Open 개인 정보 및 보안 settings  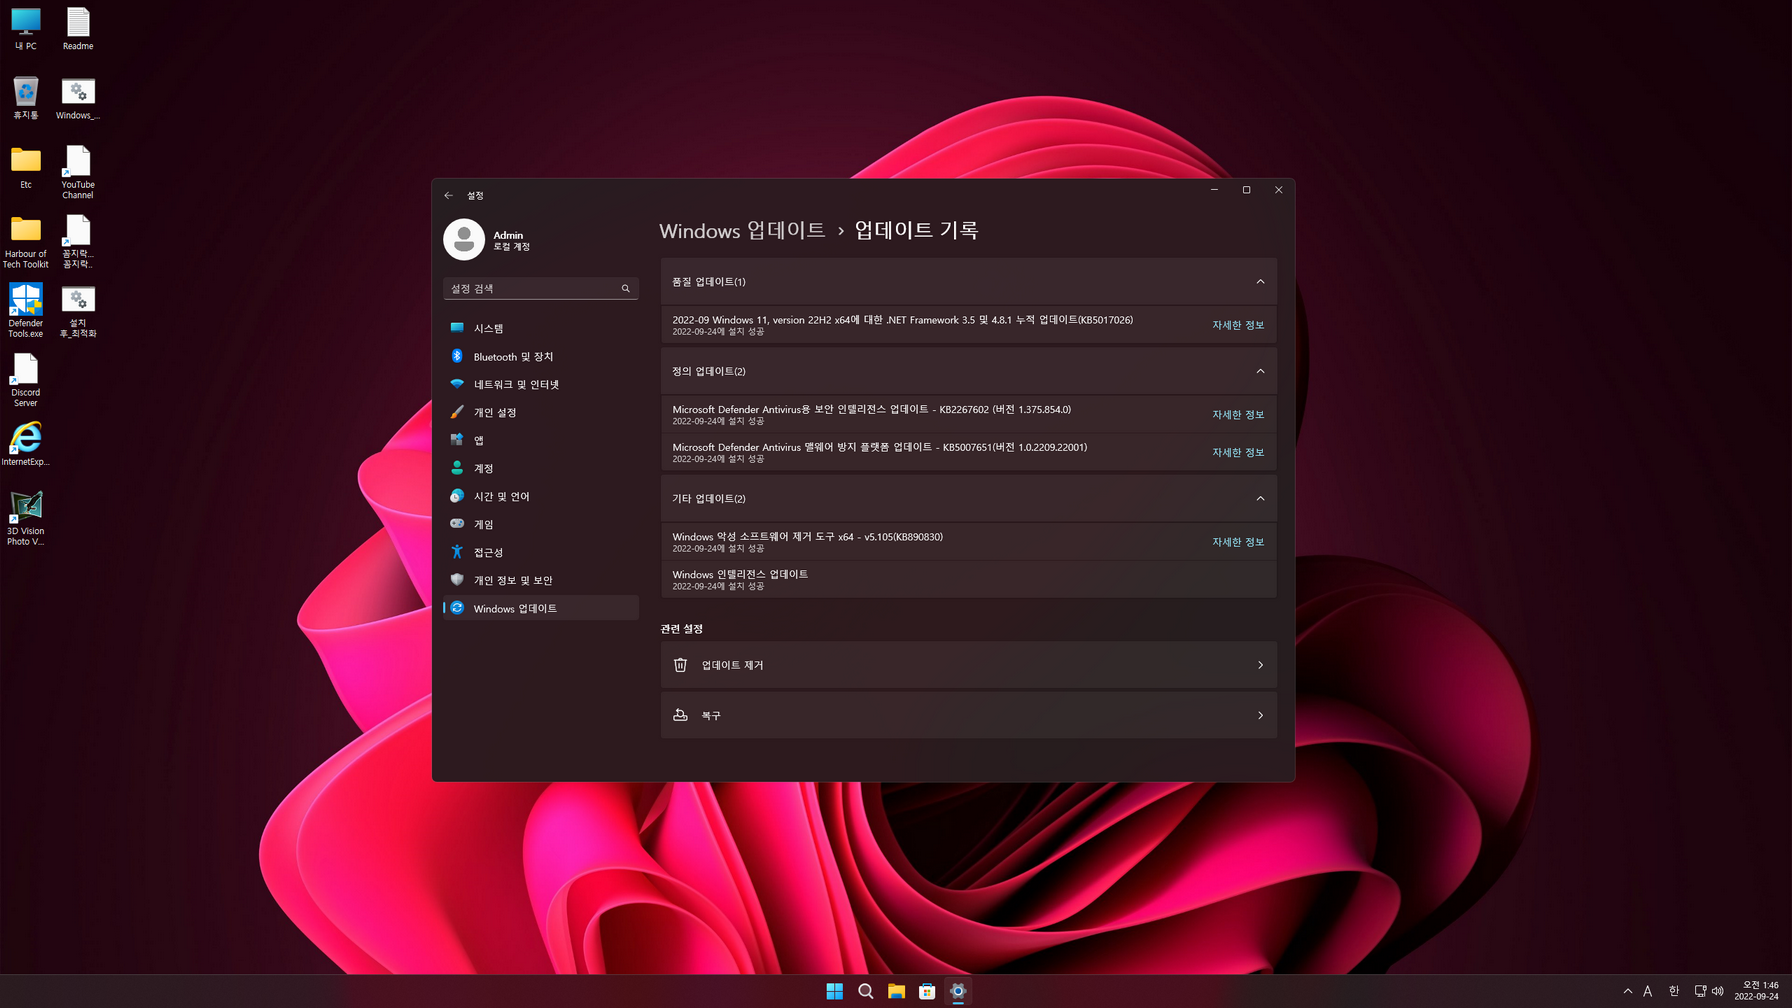click(540, 580)
